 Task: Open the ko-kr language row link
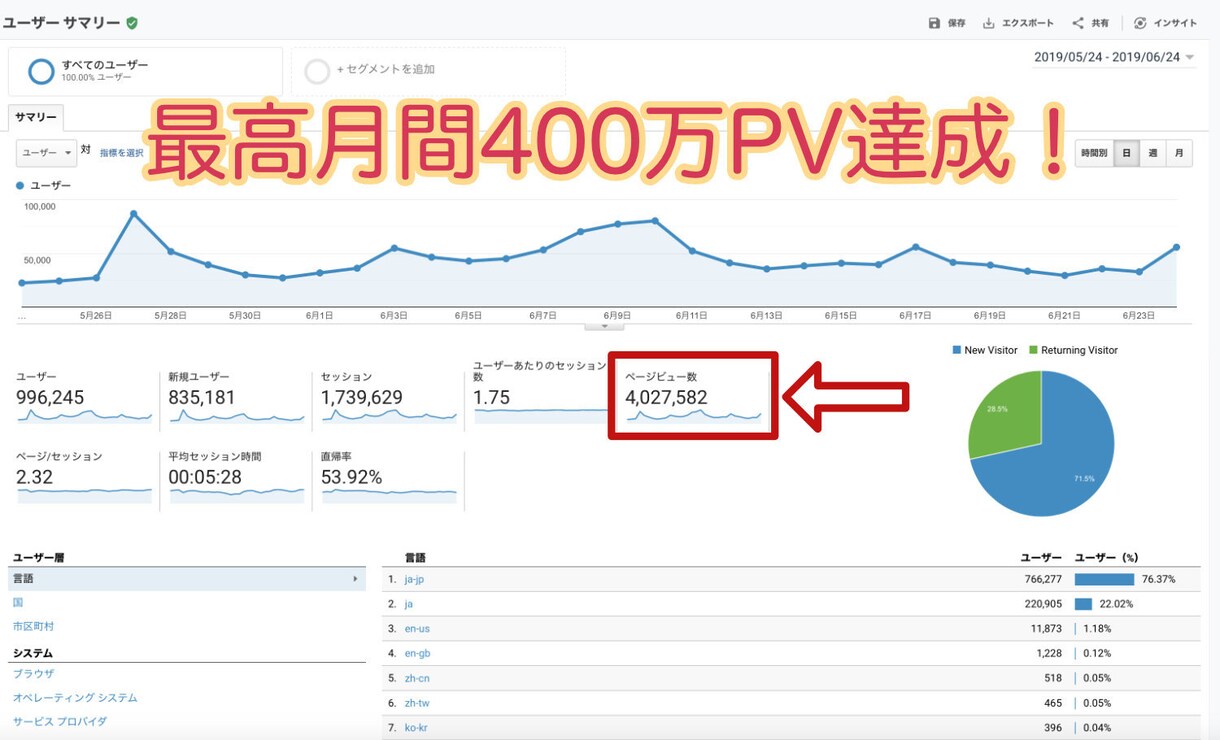(x=417, y=727)
